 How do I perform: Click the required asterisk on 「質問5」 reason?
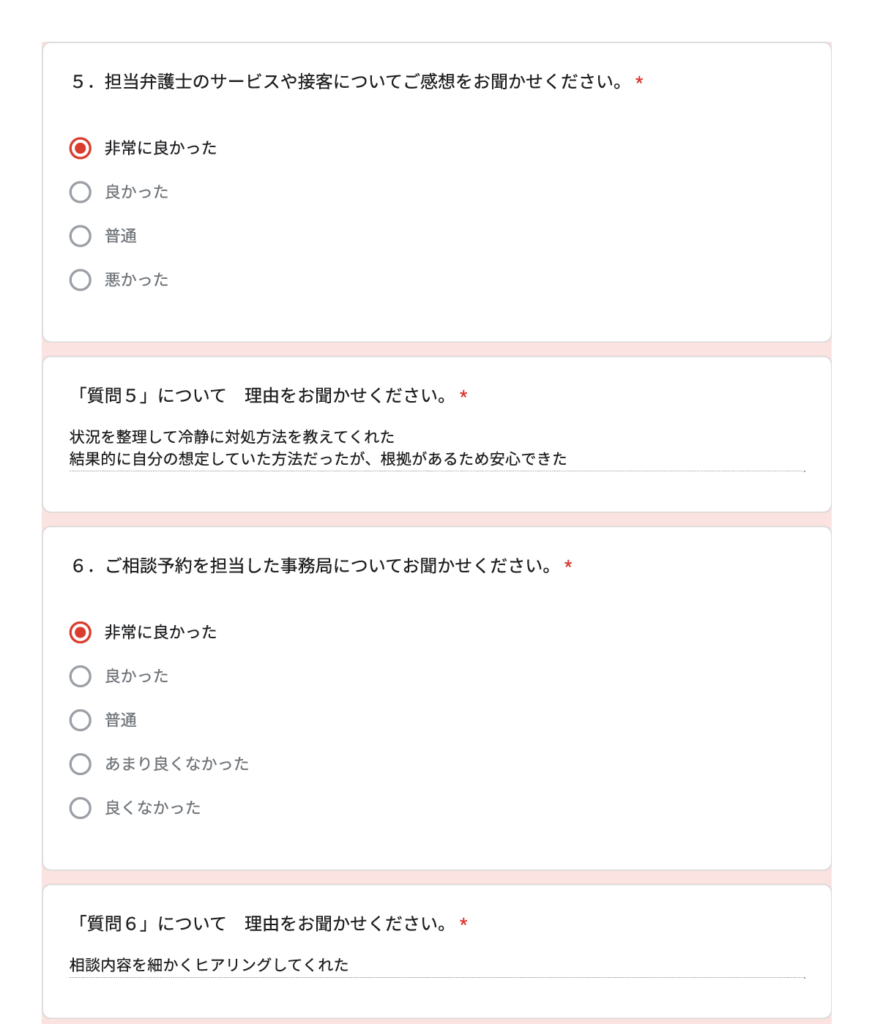click(x=463, y=397)
